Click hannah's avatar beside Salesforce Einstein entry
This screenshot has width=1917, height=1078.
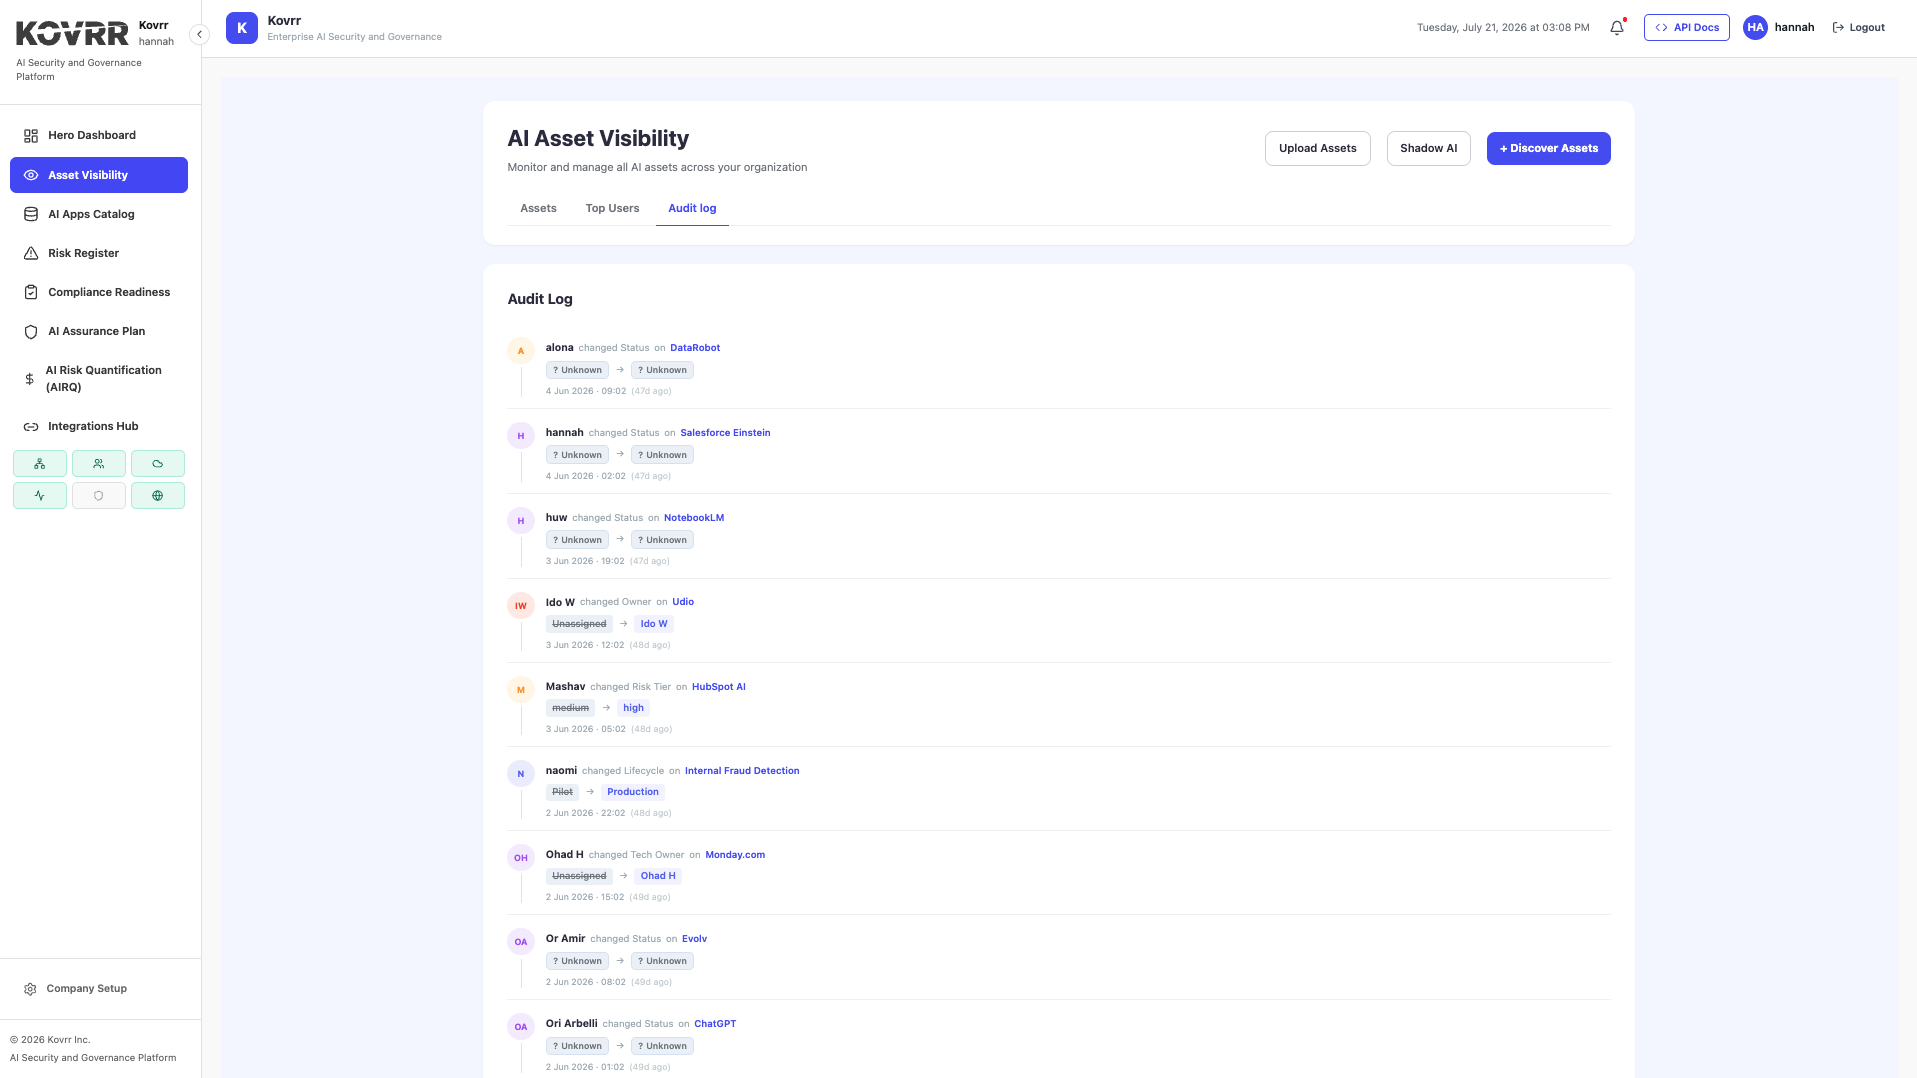click(x=521, y=436)
